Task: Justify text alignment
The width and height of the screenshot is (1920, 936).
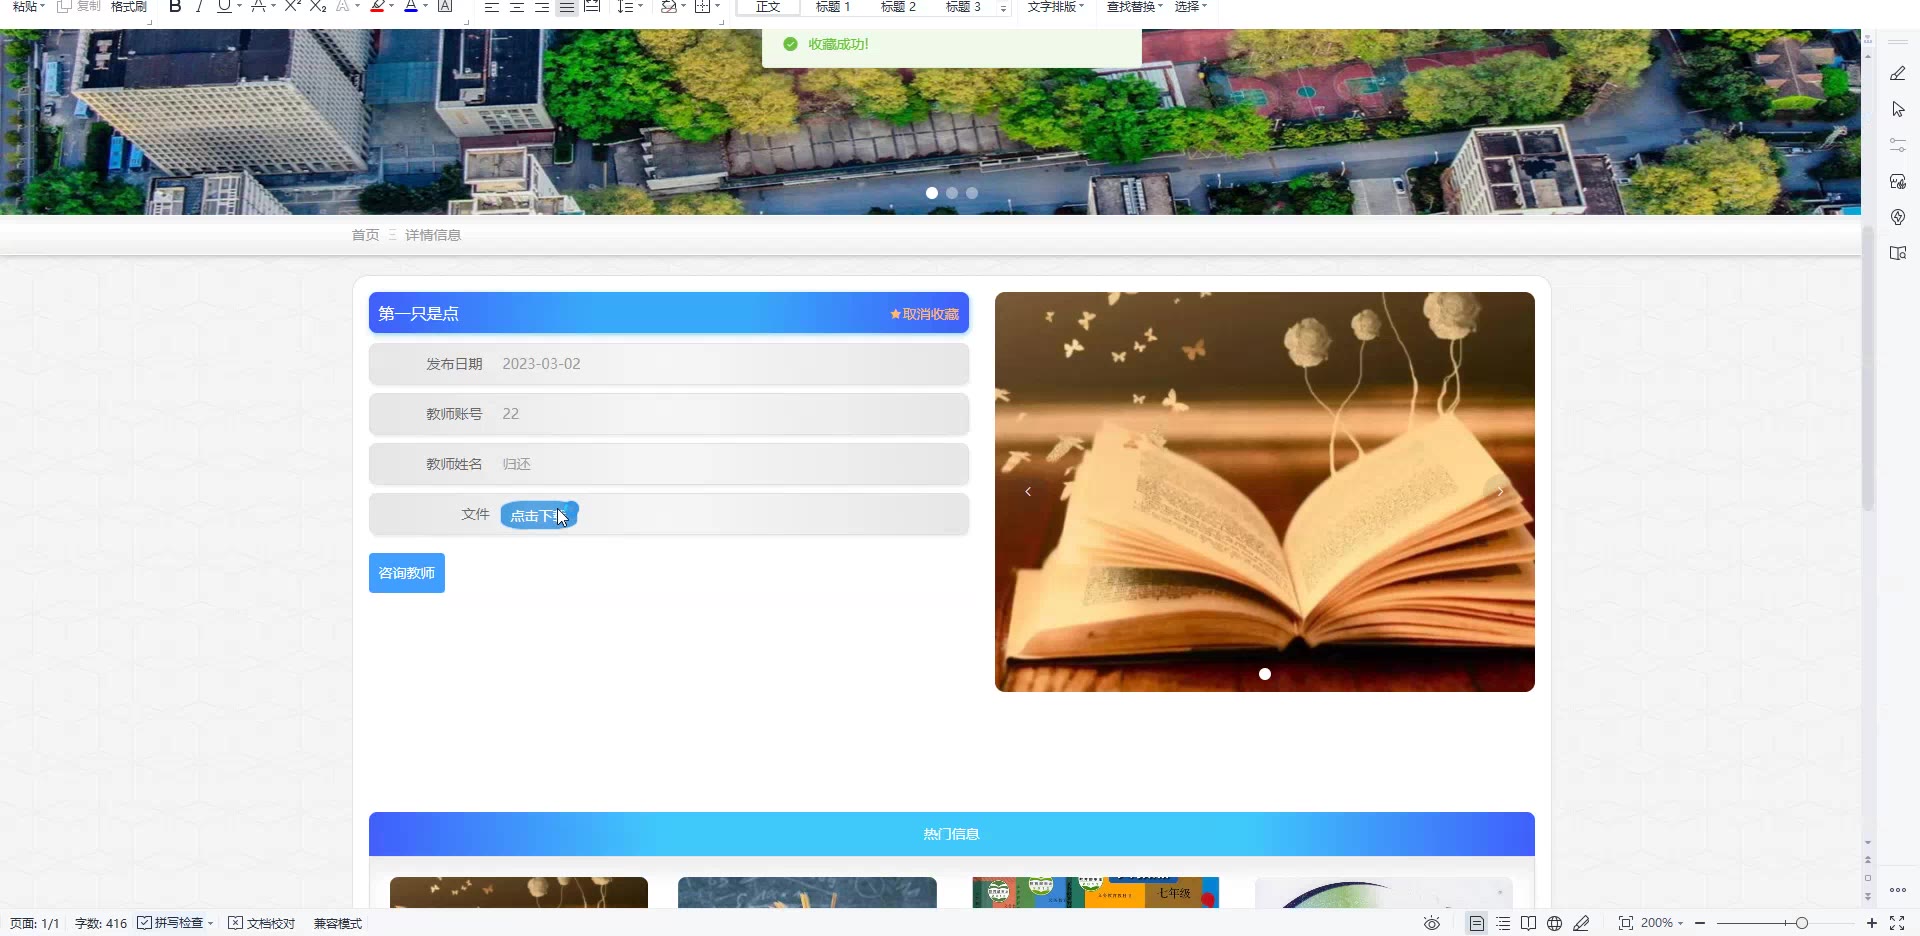Action: click(x=567, y=6)
